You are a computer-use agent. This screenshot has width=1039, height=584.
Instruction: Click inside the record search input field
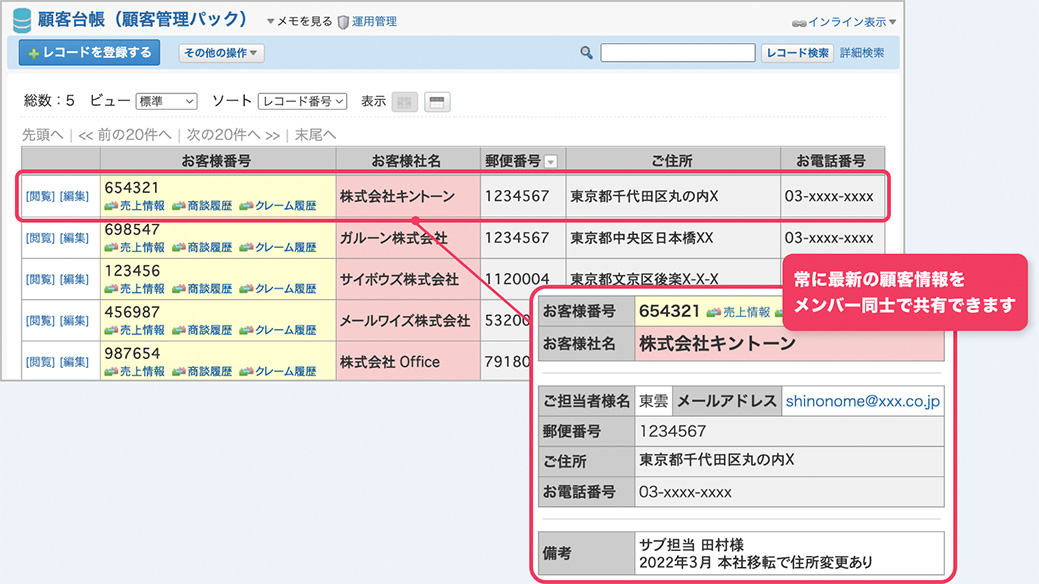(x=678, y=52)
